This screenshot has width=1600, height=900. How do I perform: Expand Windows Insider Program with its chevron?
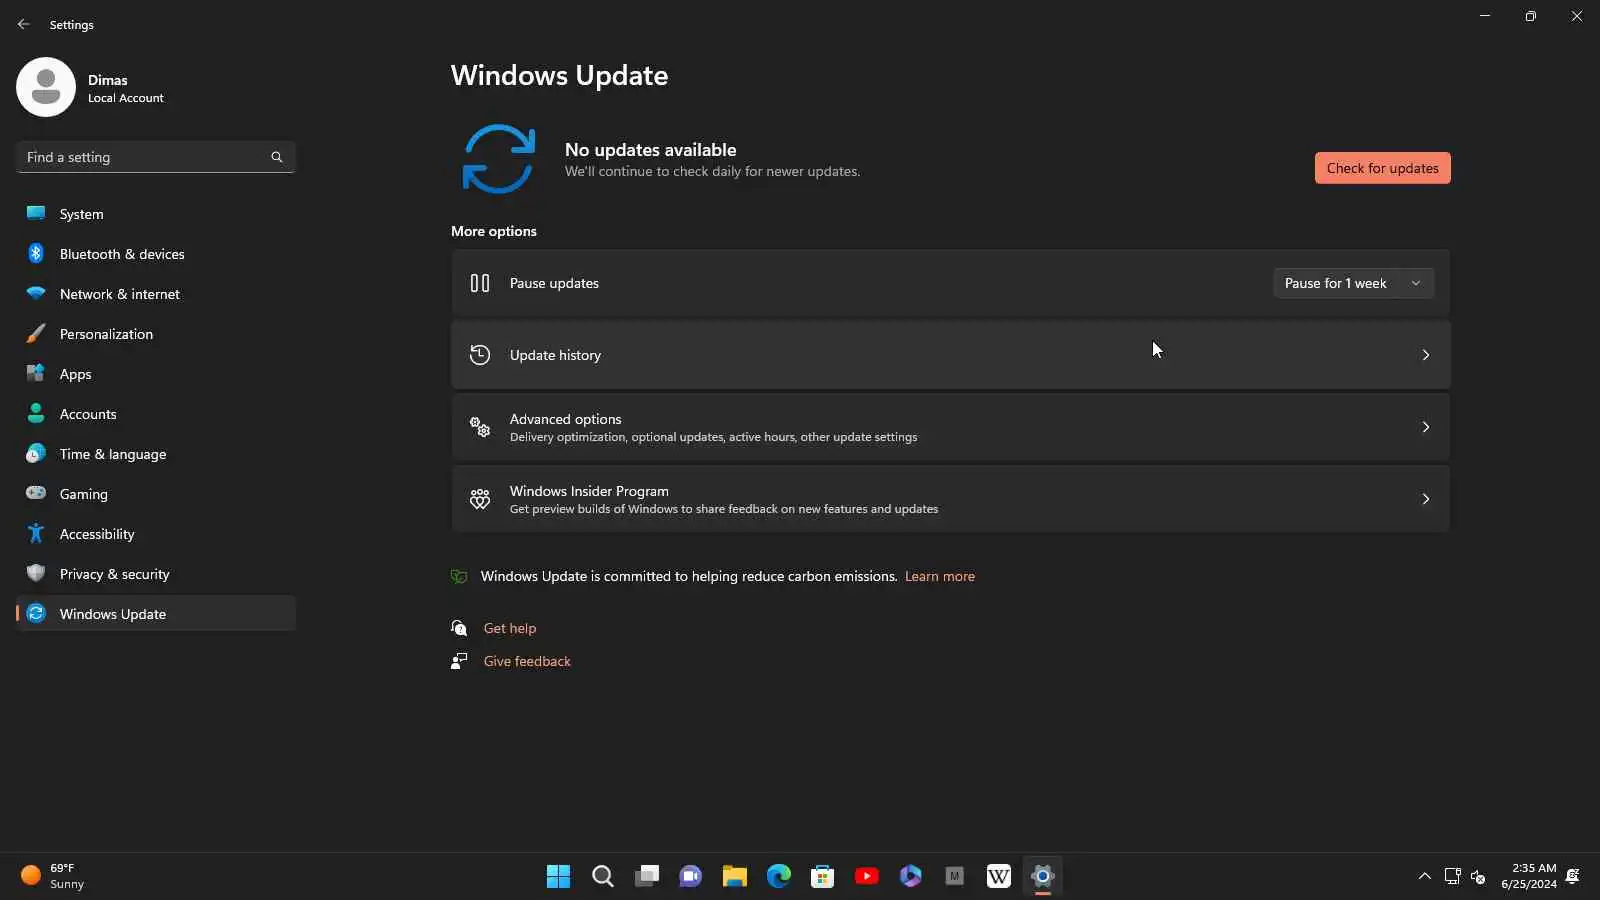(1425, 499)
